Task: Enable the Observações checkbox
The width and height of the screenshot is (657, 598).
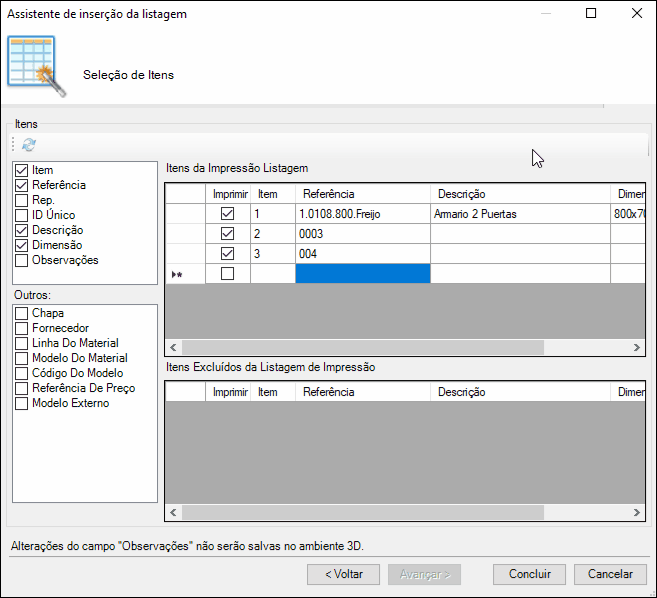Action: click(x=21, y=261)
